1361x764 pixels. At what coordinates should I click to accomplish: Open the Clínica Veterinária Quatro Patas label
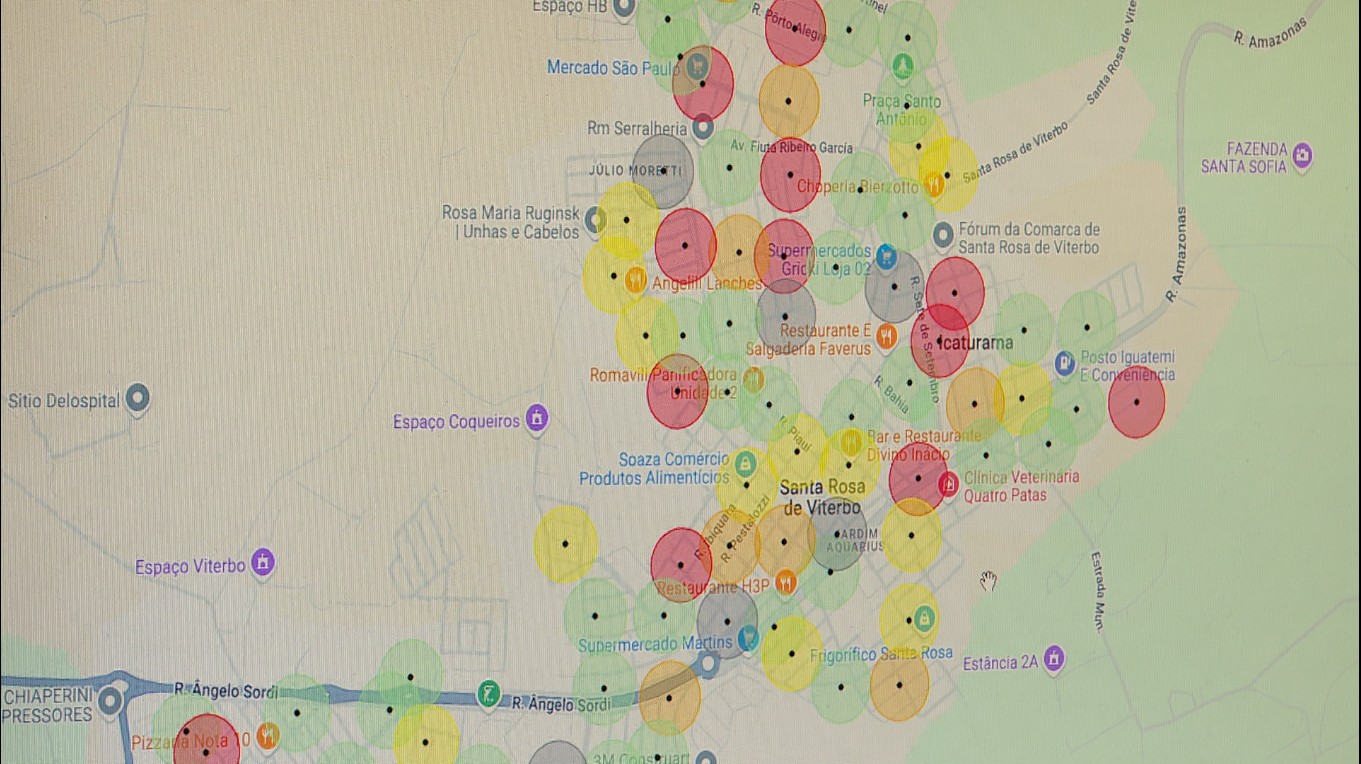1021,486
